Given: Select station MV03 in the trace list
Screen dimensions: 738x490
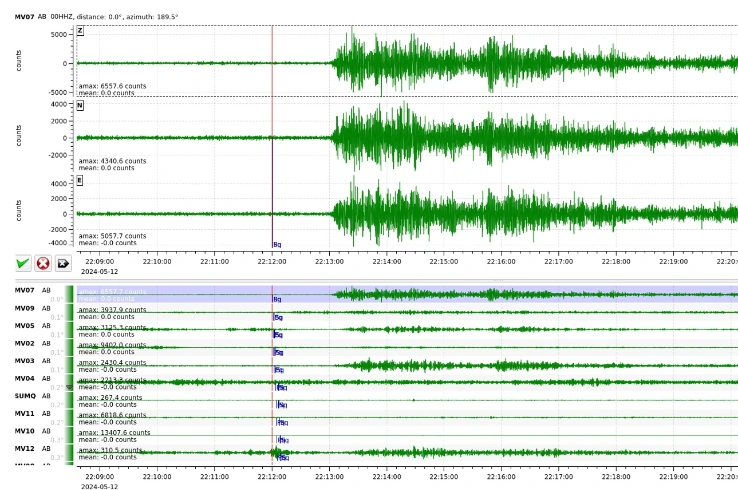Looking at the screenshot, I should click(25, 361).
